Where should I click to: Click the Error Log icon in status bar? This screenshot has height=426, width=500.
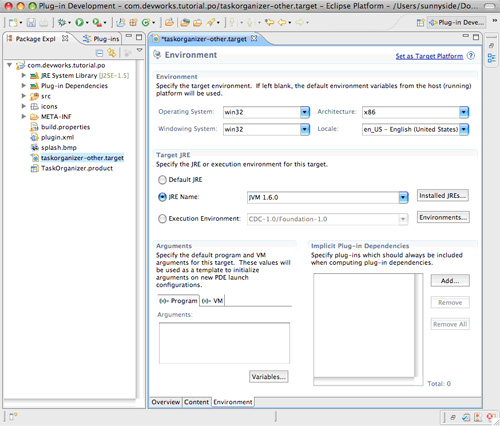tap(491, 417)
